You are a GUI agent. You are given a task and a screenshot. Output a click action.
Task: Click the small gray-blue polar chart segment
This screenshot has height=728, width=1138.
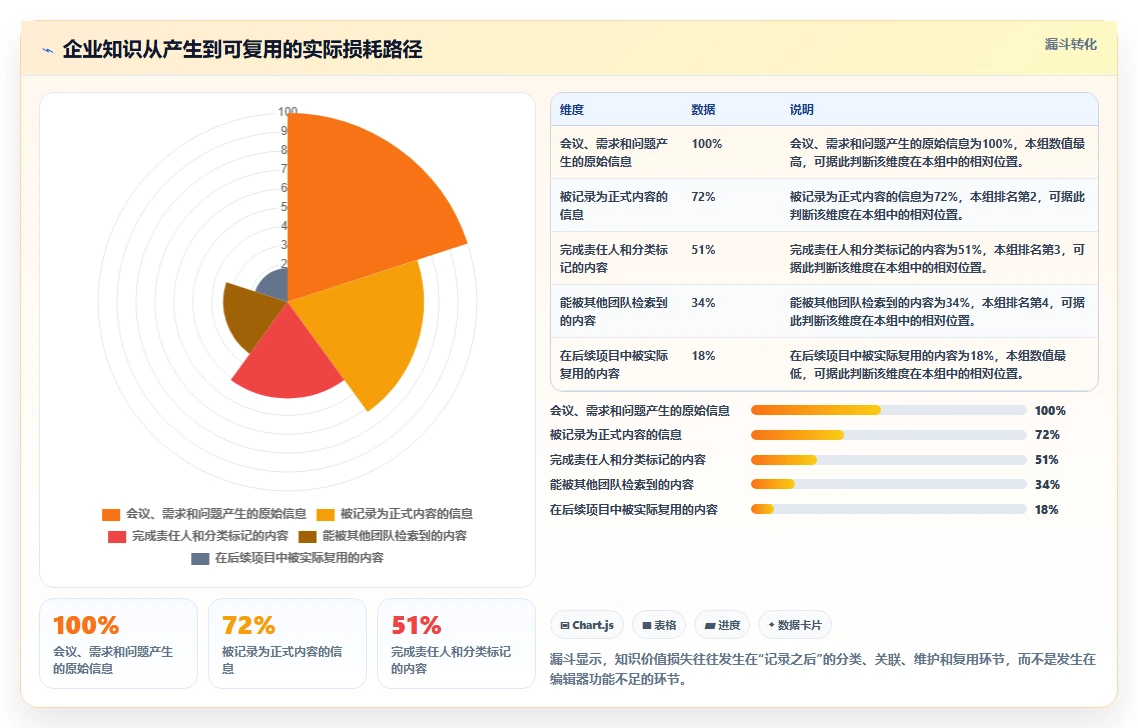(276, 287)
